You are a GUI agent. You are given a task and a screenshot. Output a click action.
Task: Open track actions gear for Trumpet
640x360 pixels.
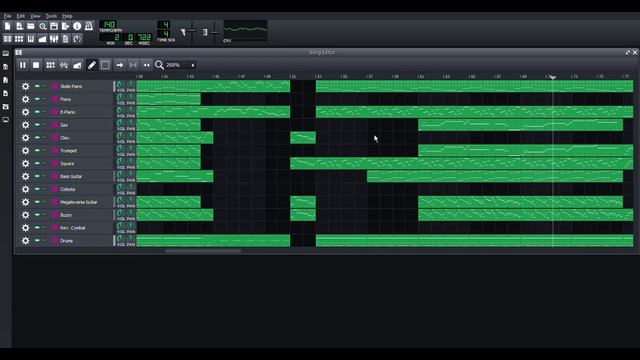25,151
